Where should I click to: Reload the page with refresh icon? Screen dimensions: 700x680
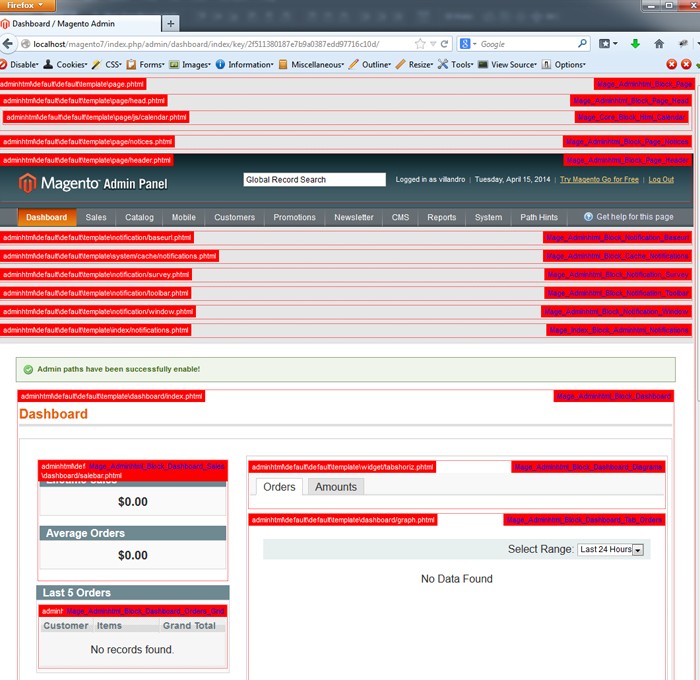click(444, 44)
